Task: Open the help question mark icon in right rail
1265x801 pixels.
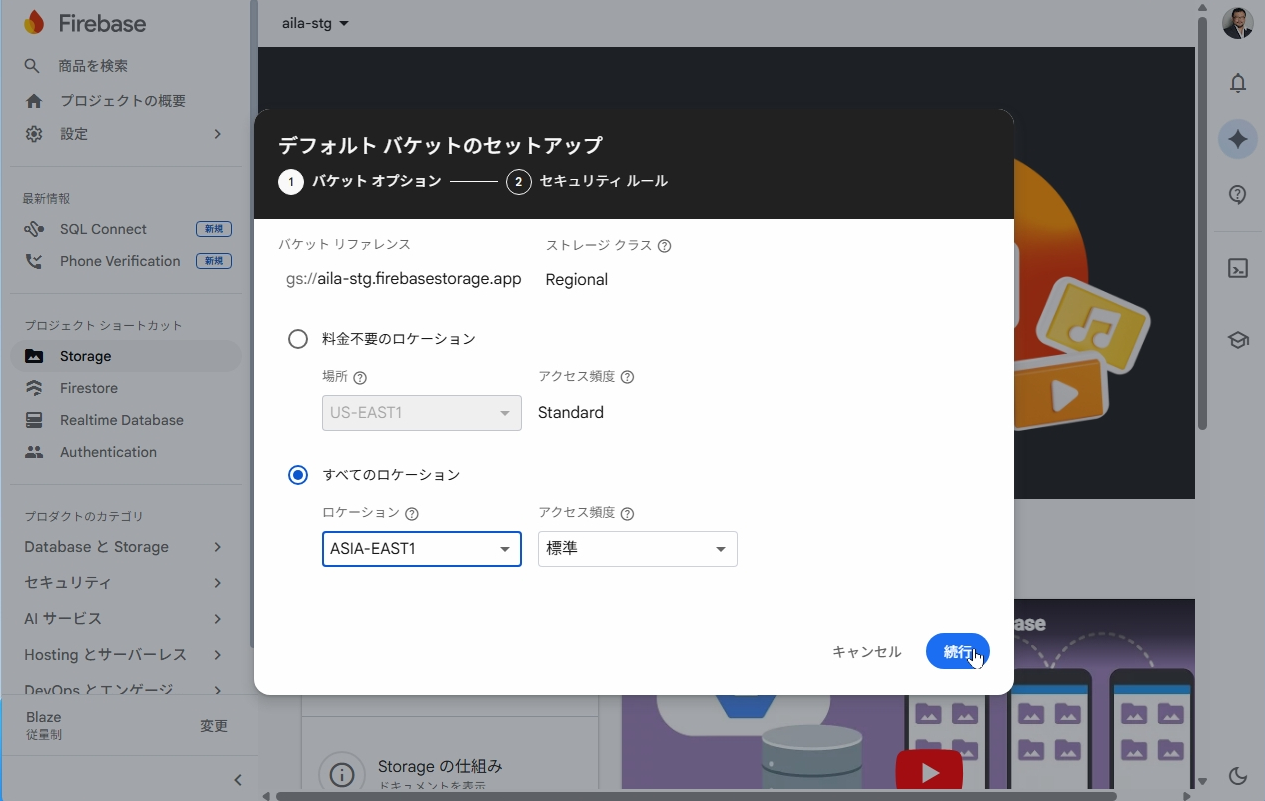Action: [x=1238, y=194]
